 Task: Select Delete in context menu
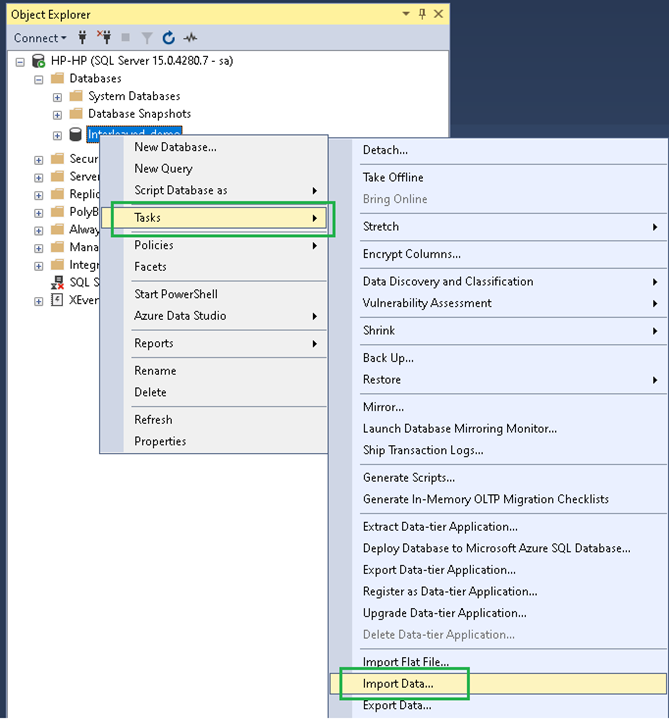[x=214, y=392]
